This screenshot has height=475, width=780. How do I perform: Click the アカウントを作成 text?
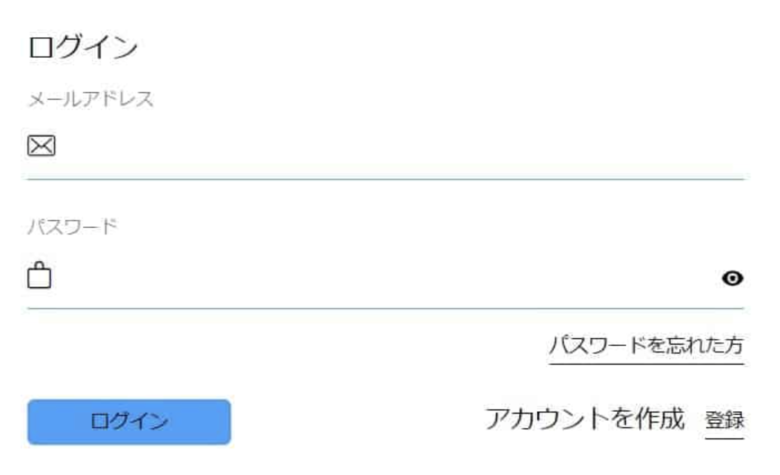(585, 419)
